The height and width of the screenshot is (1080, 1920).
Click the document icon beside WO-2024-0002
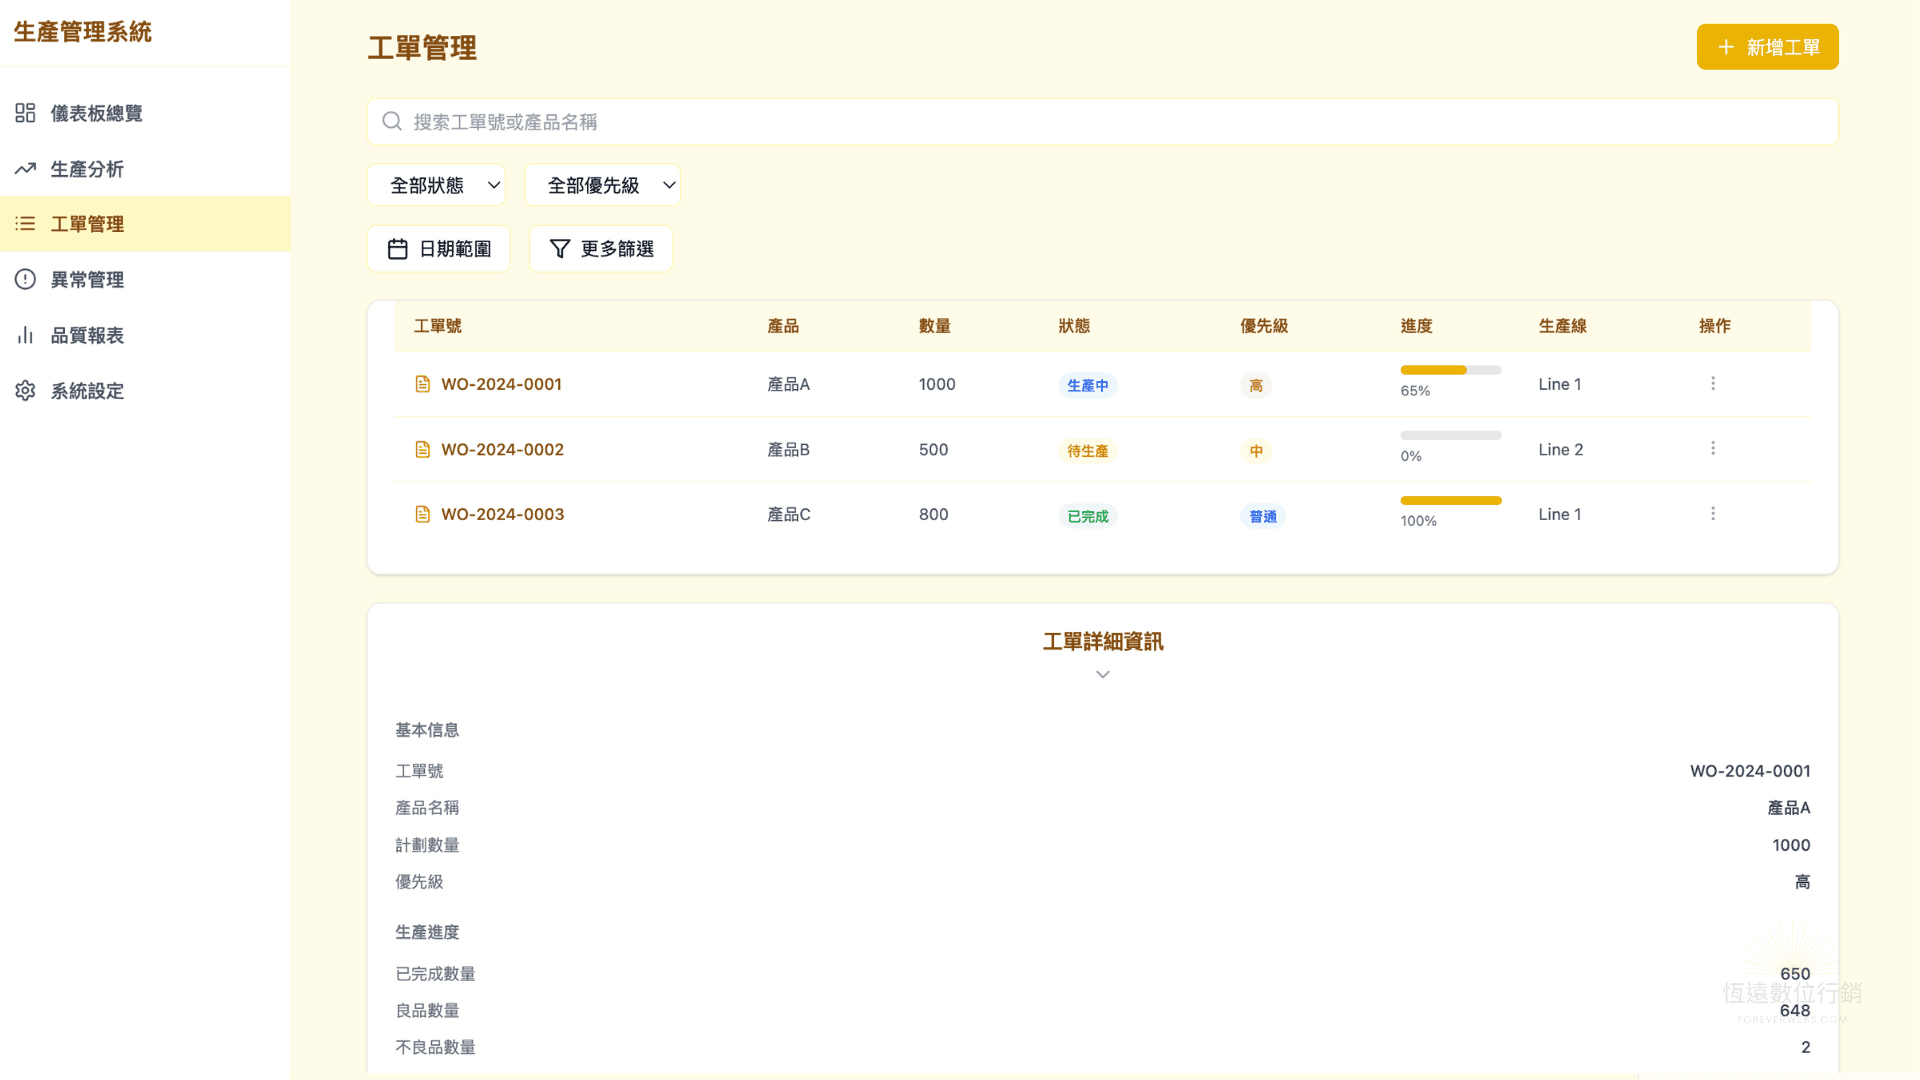pos(422,449)
